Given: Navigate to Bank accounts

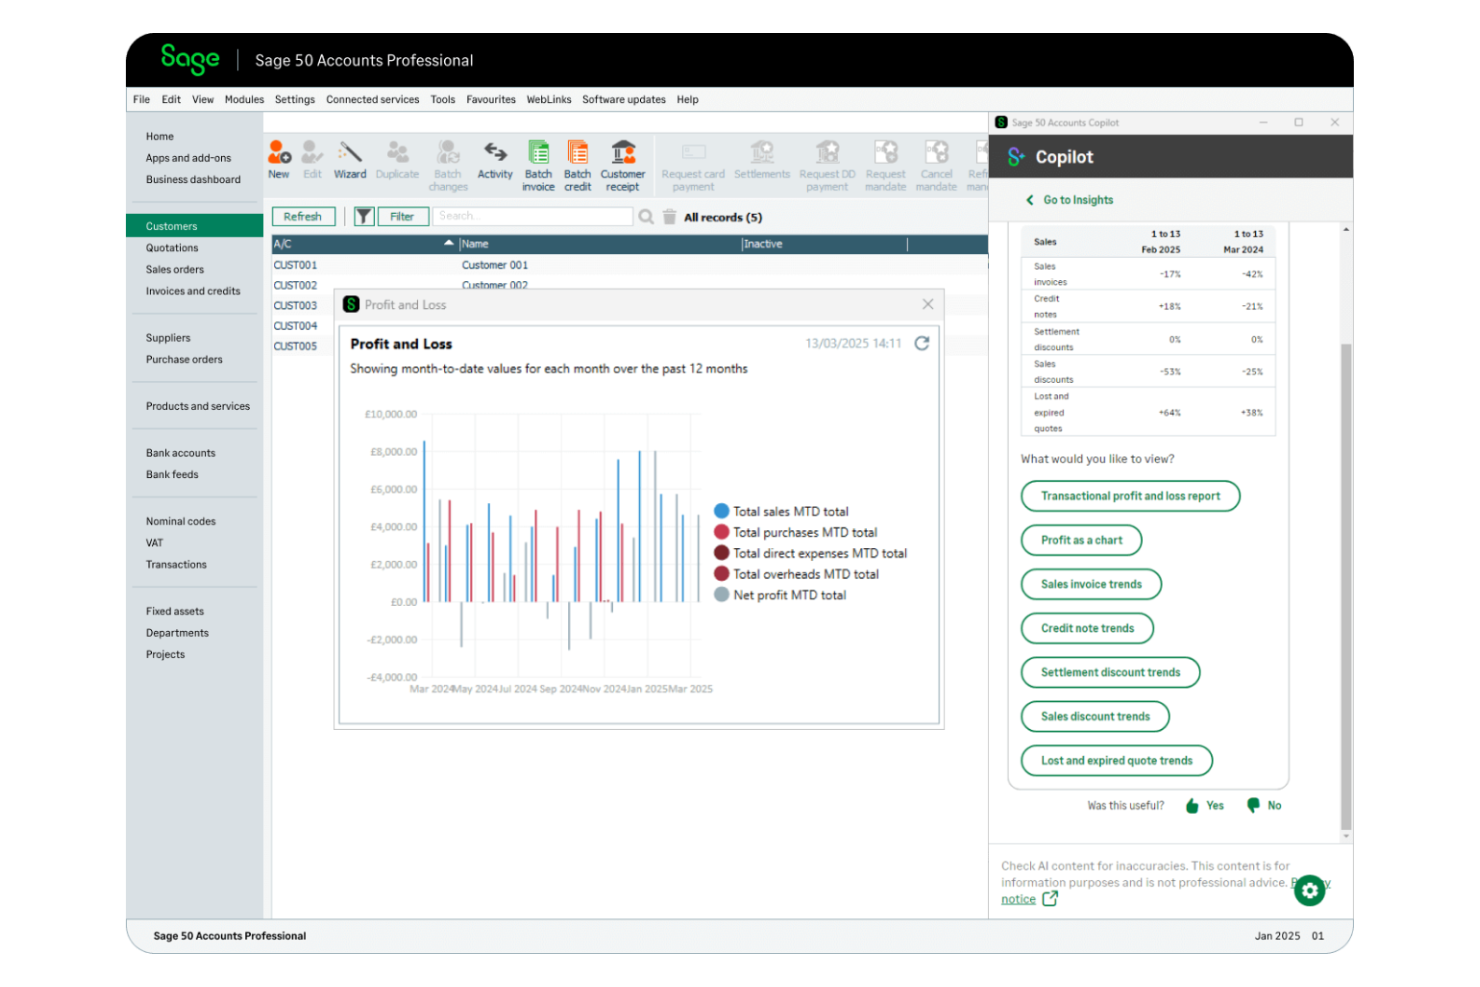Looking at the screenshot, I should (x=181, y=453).
